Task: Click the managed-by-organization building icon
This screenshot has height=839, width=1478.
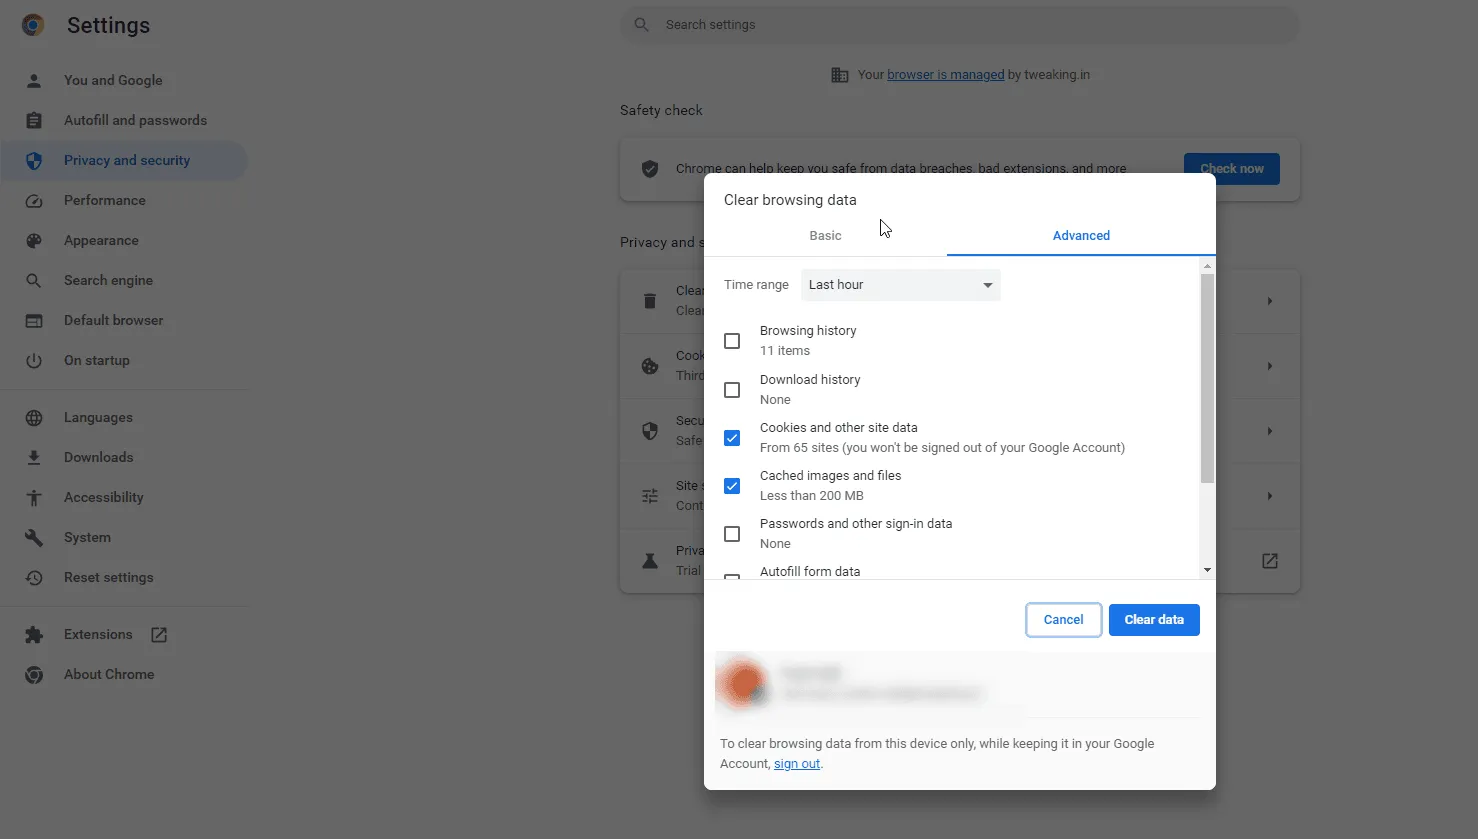Action: [840, 75]
